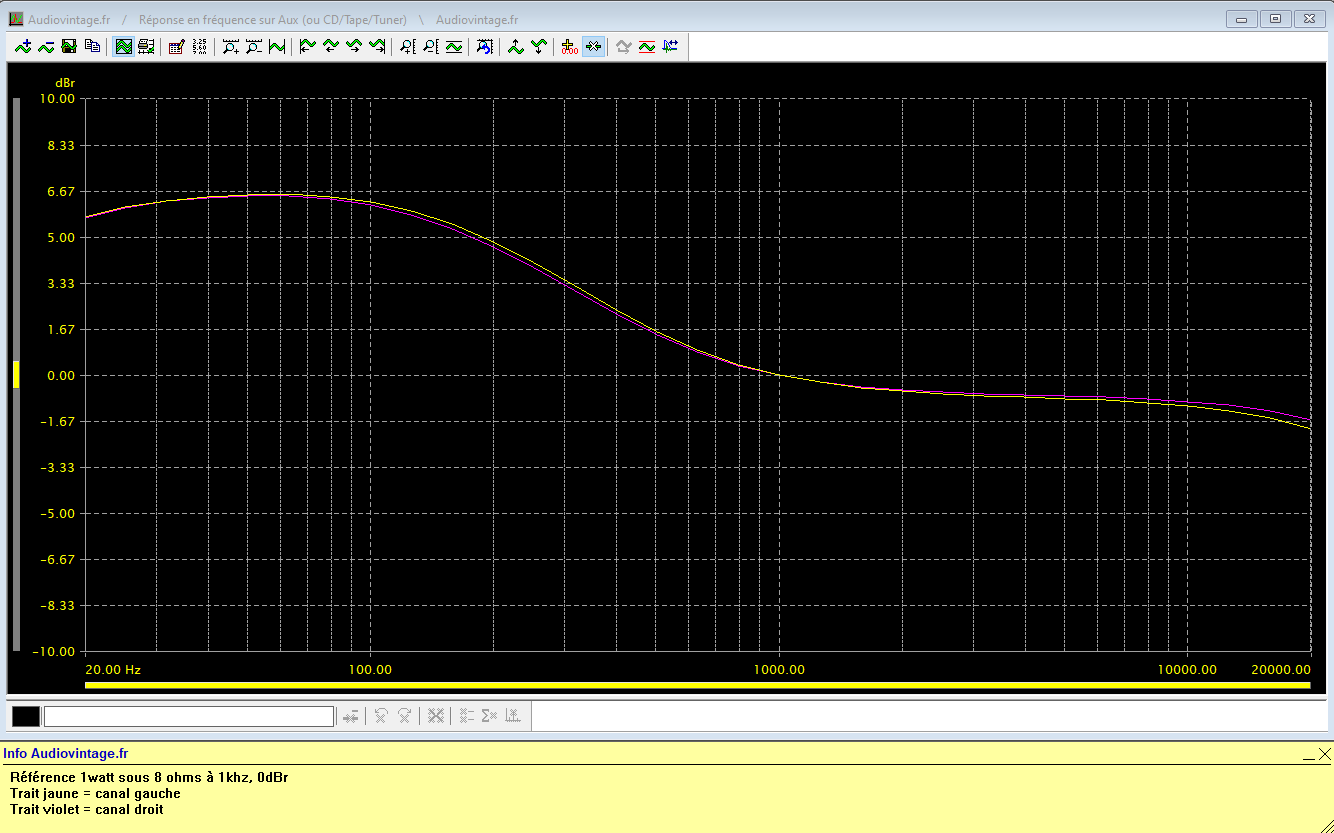
Task: Close the Info Audiovintage.fr panel
Action: tap(1324, 753)
